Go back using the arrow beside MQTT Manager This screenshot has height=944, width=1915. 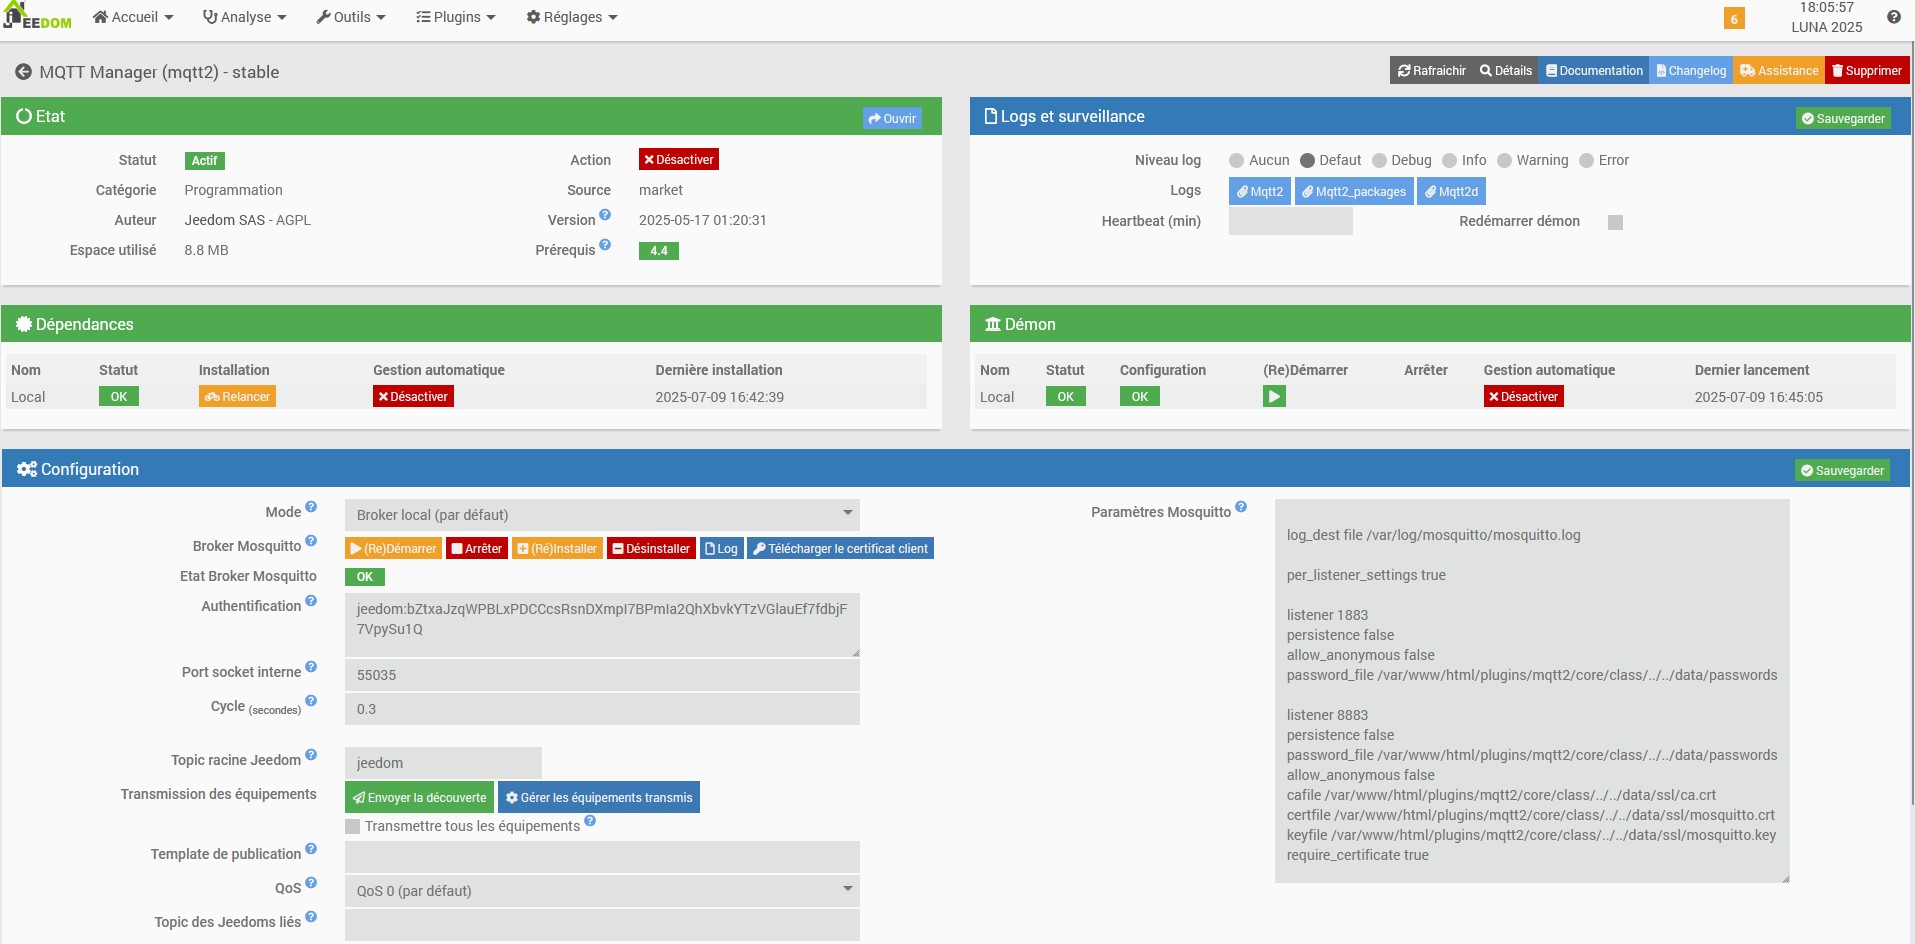point(23,72)
